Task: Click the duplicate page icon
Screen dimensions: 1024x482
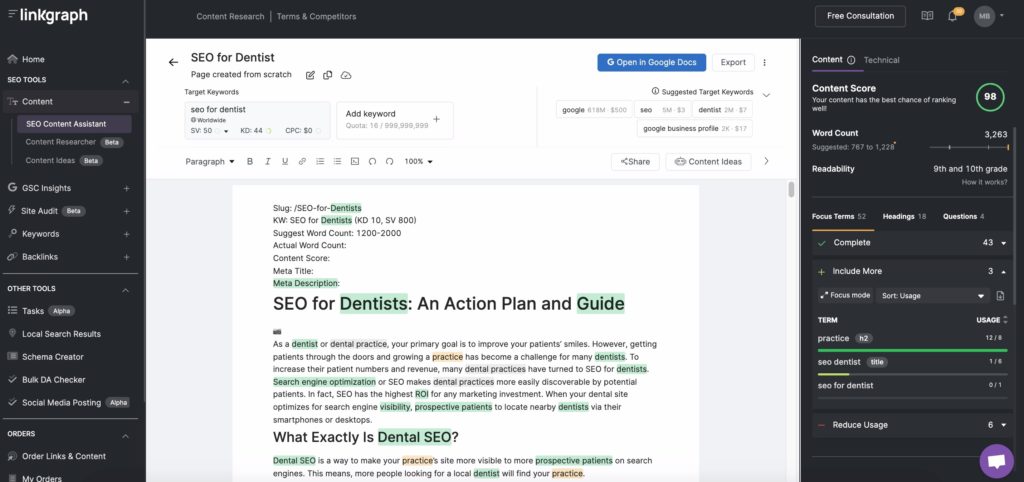Action: (x=328, y=75)
